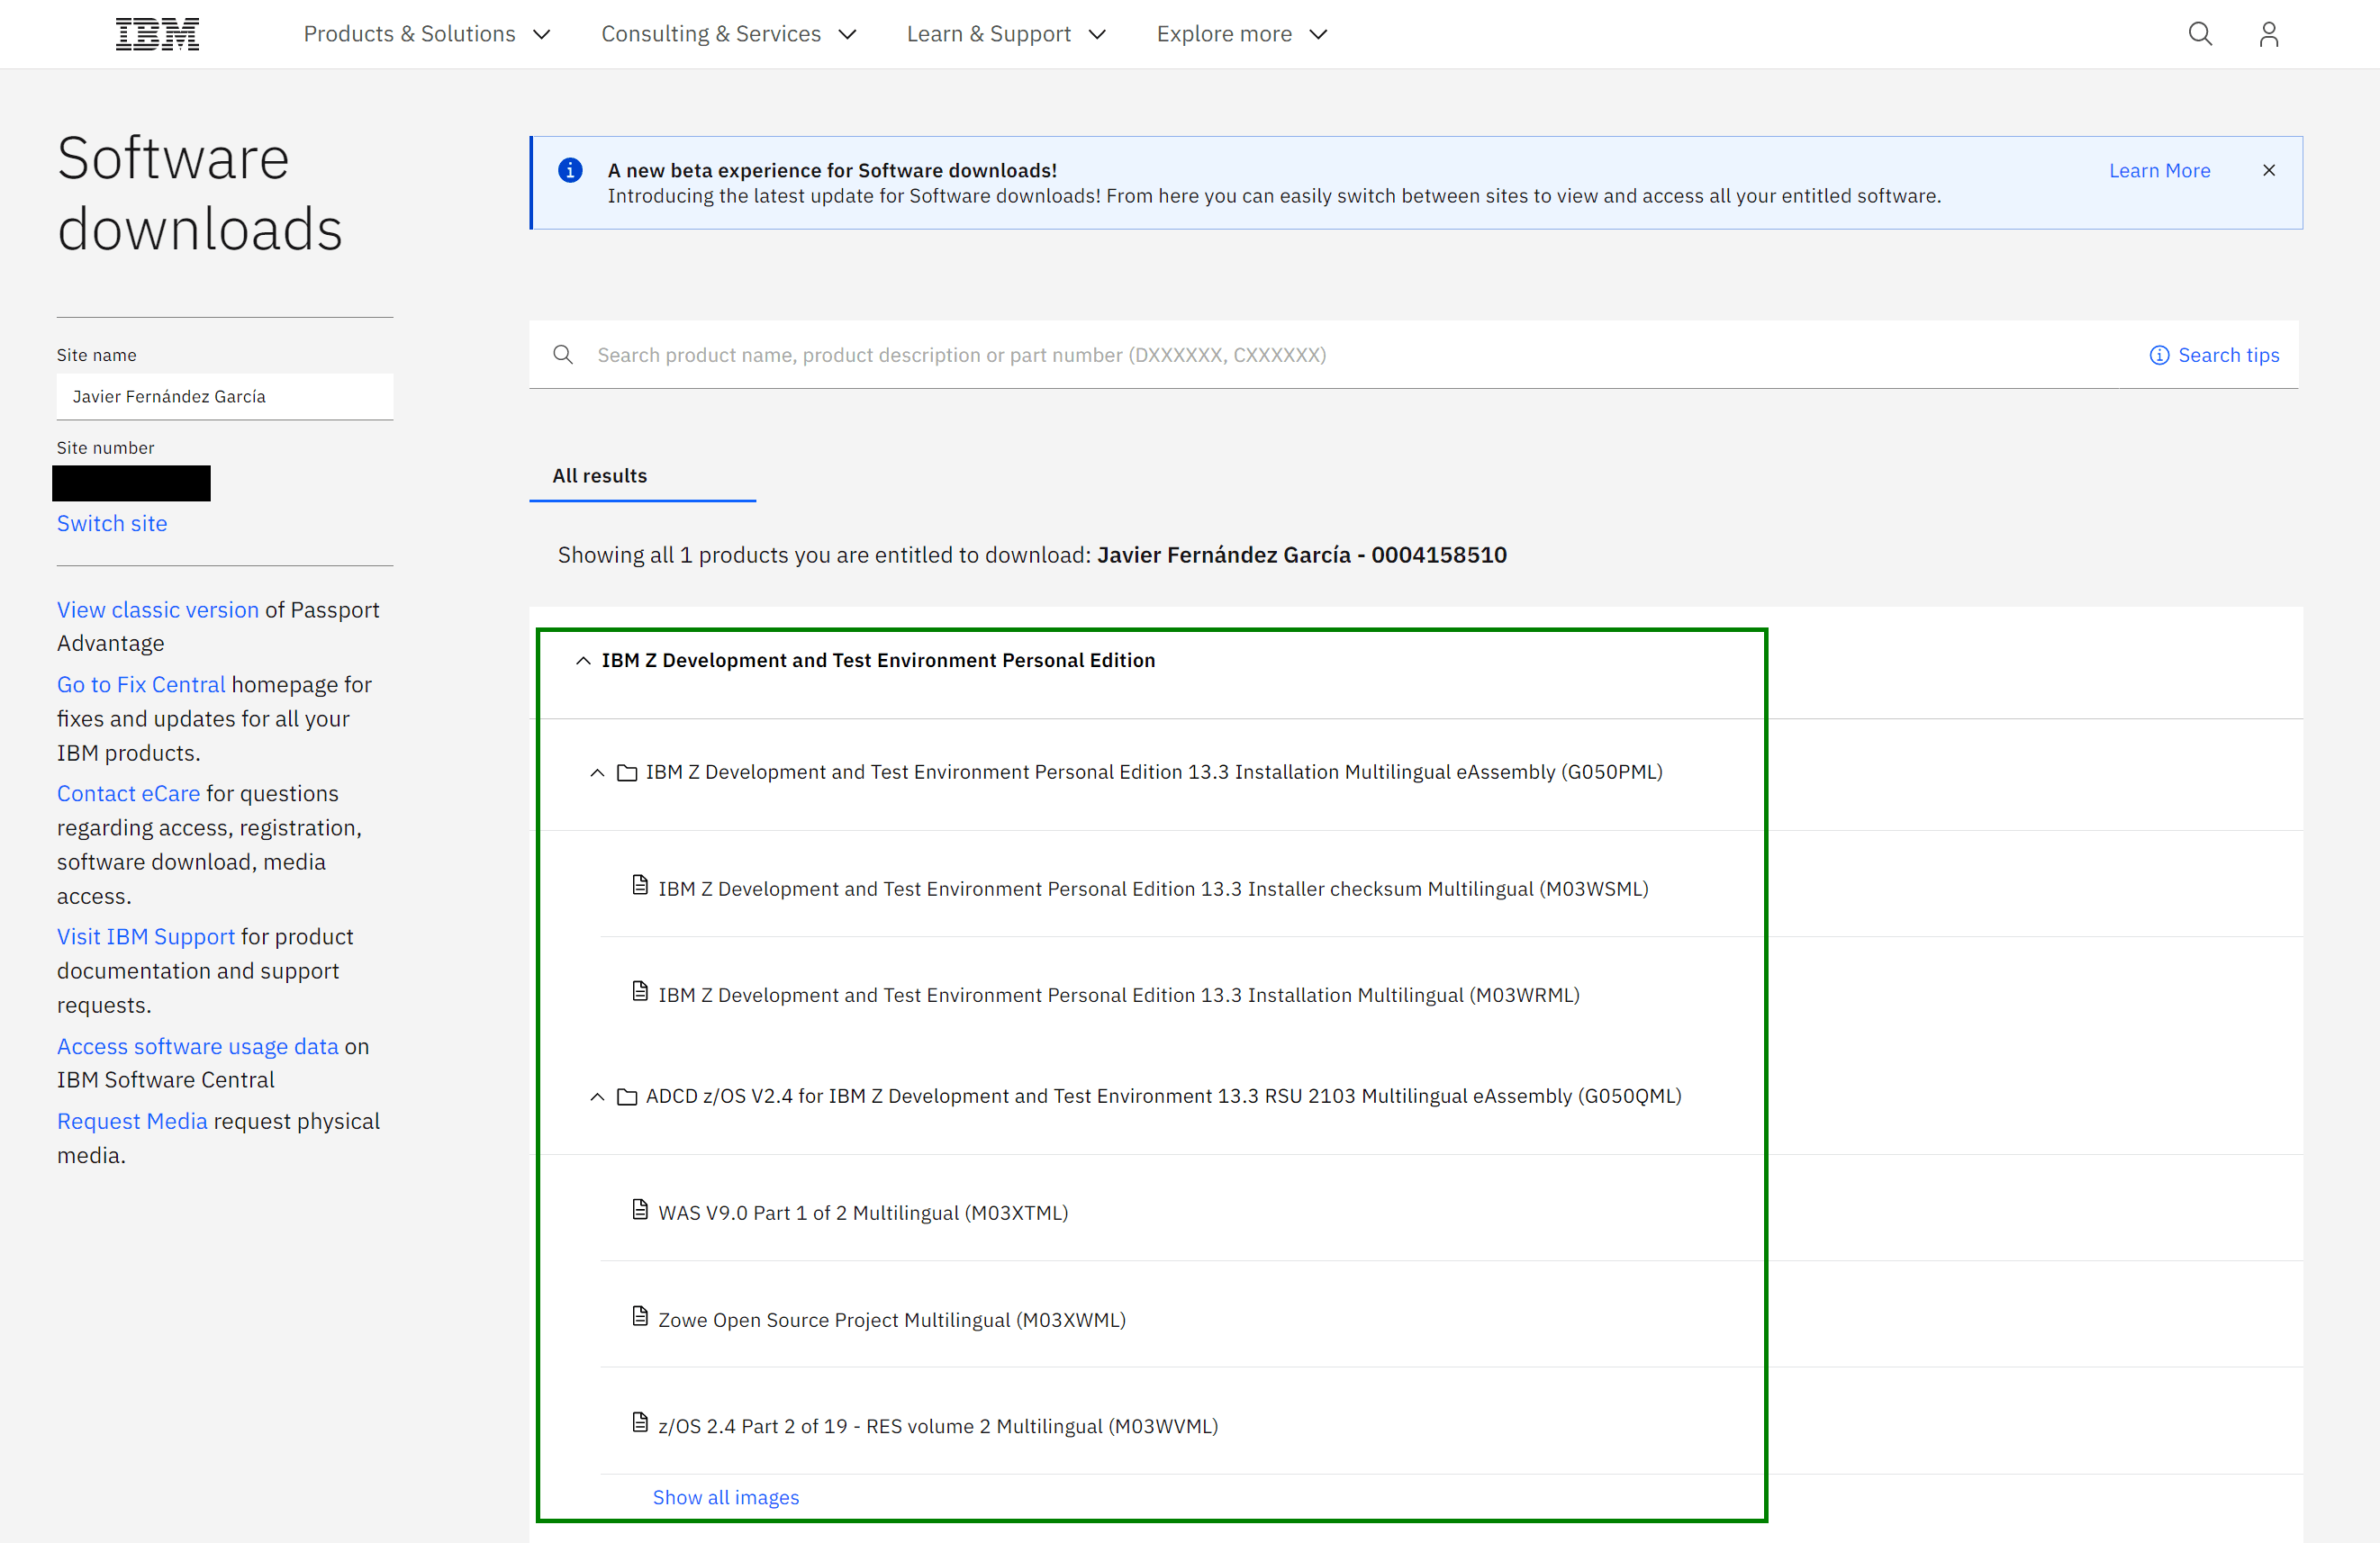The width and height of the screenshot is (2380, 1543).
Task: Select the All results tab
Action: click(x=600, y=476)
